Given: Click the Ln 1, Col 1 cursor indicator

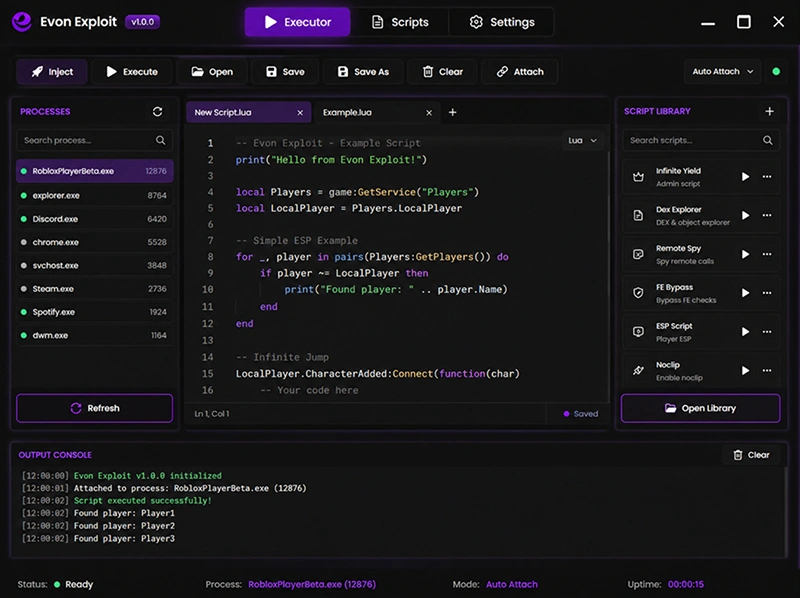Looking at the screenshot, I should (212, 414).
